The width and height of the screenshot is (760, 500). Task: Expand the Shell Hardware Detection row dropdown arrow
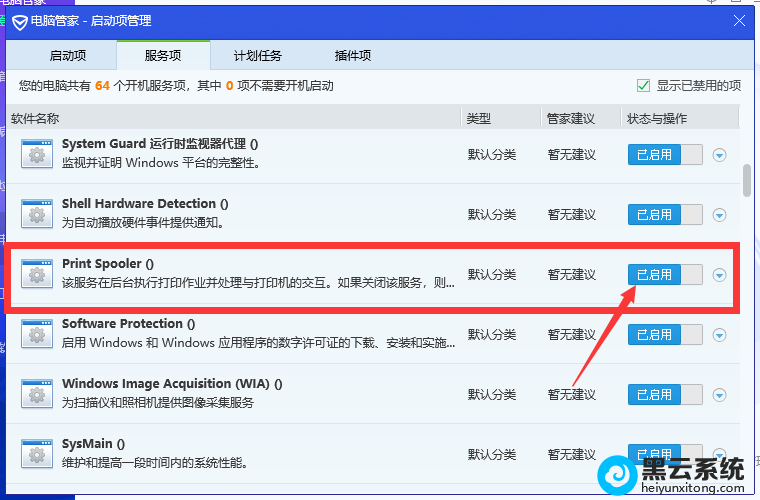(x=719, y=215)
